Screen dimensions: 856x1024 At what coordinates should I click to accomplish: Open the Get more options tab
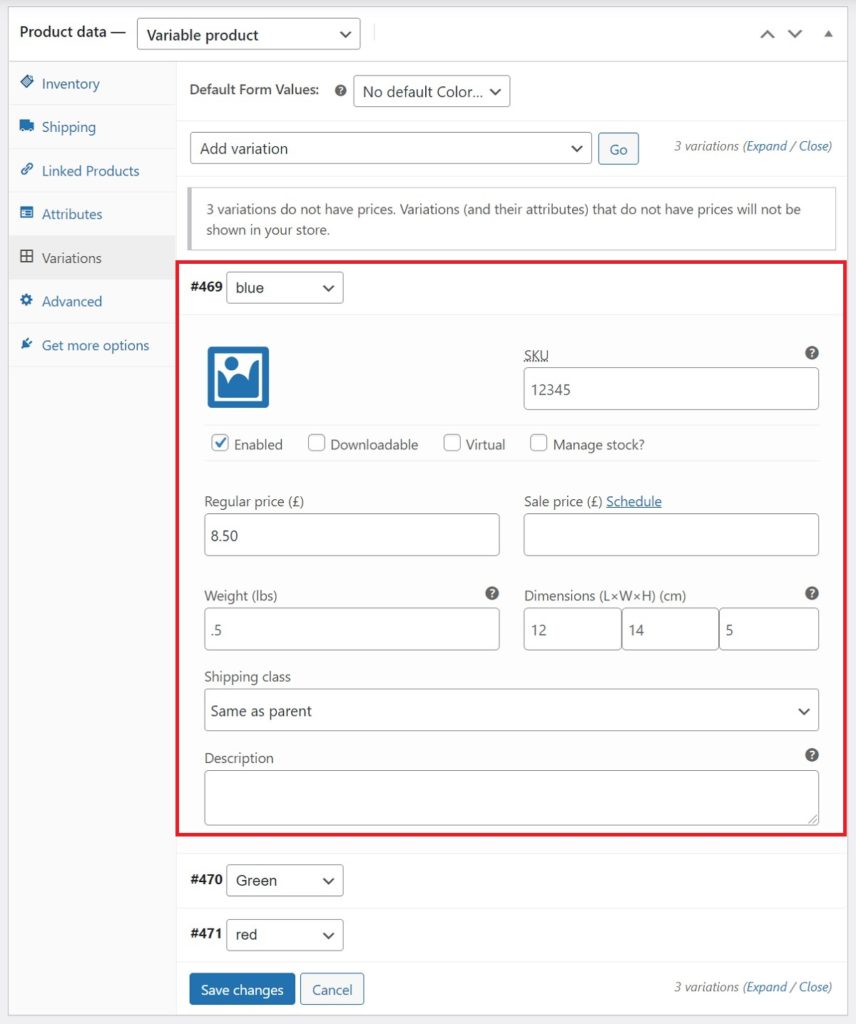(92, 345)
